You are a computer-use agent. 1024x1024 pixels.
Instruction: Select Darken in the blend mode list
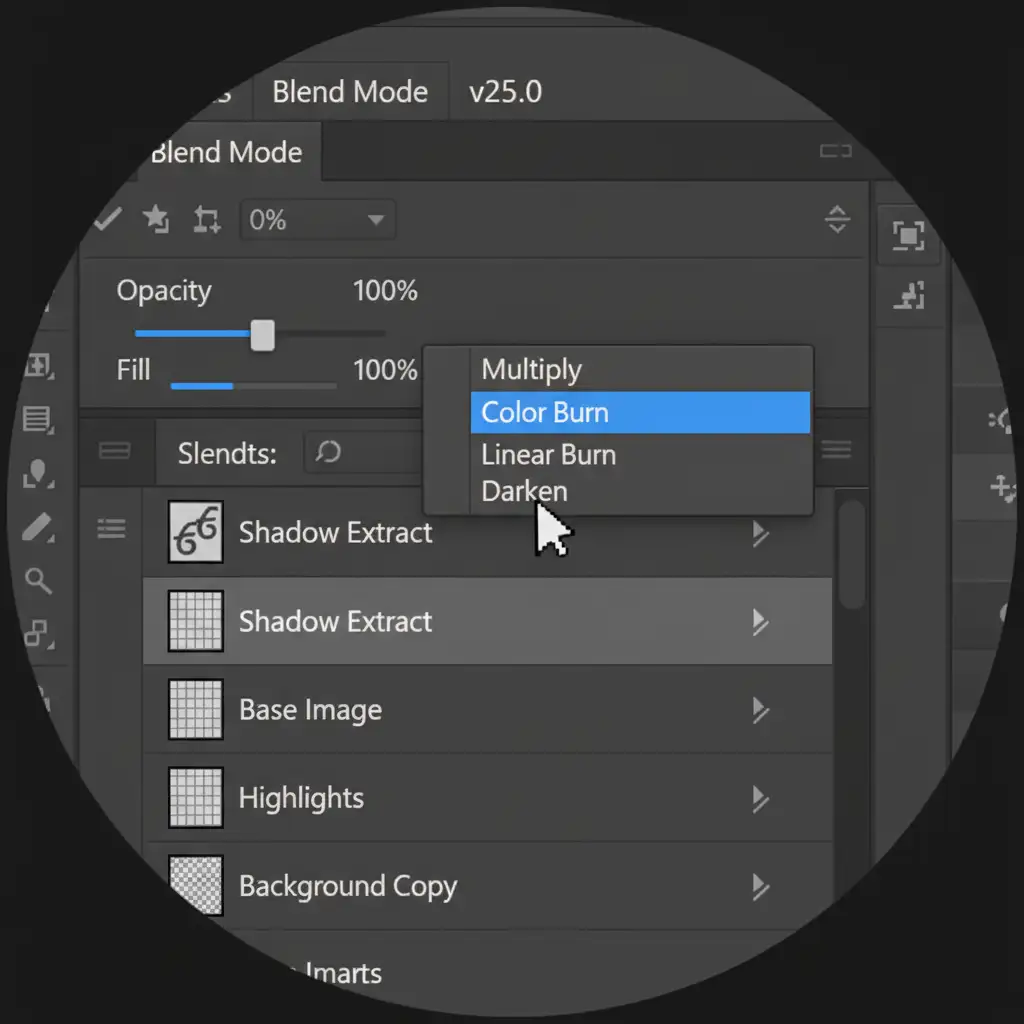pos(524,492)
